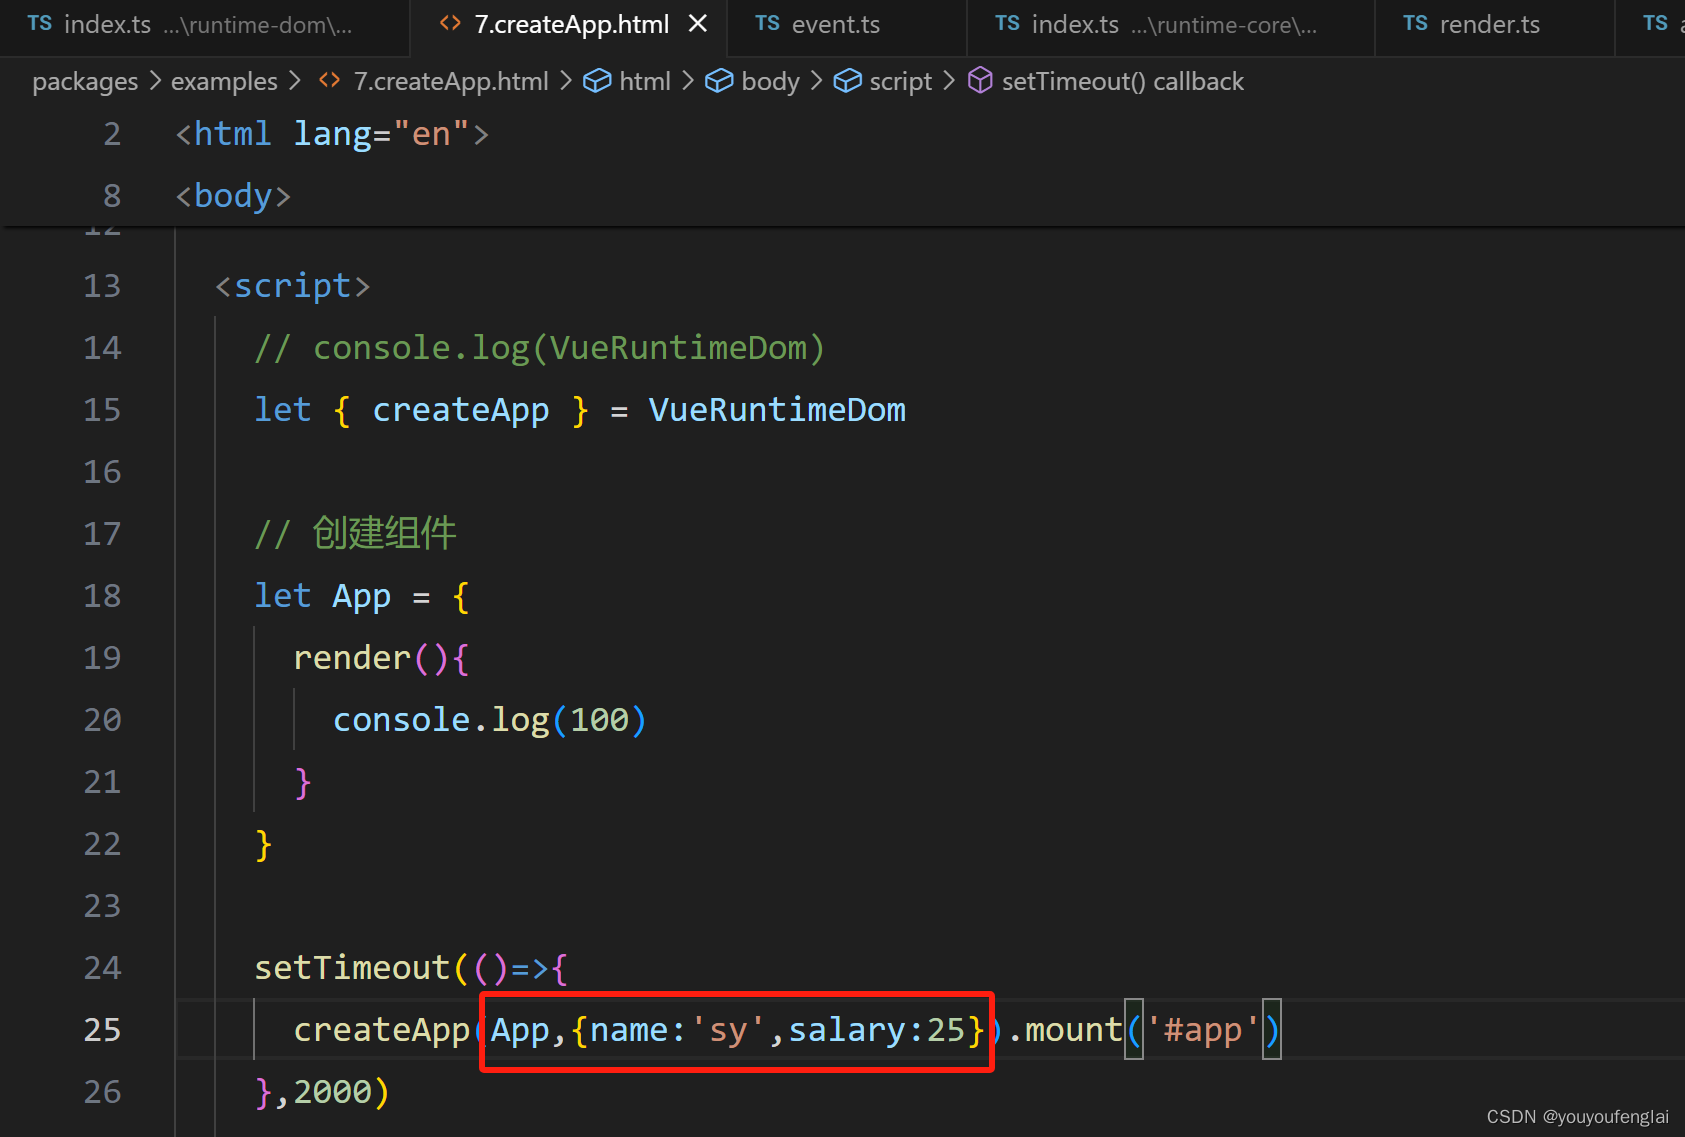1685x1137 pixels.
Task: Click the '<script>' tag text
Action: coord(293,286)
